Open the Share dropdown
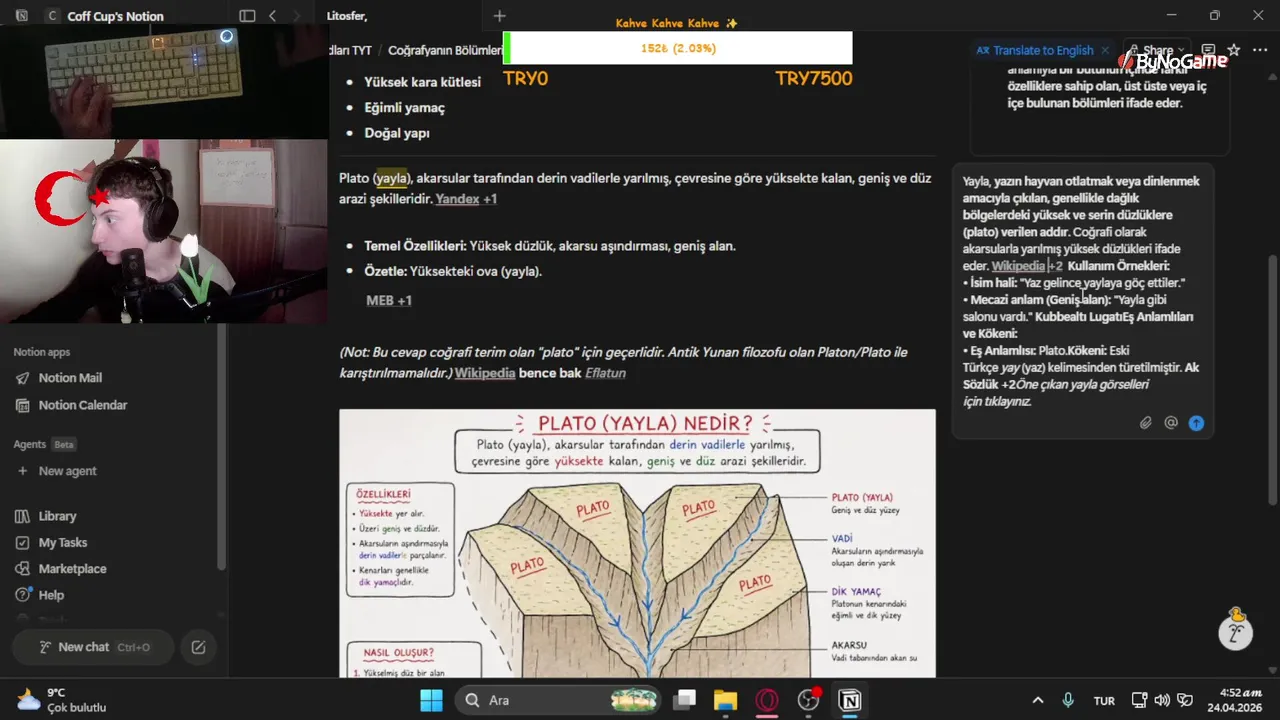1280x720 pixels. point(1157,50)
